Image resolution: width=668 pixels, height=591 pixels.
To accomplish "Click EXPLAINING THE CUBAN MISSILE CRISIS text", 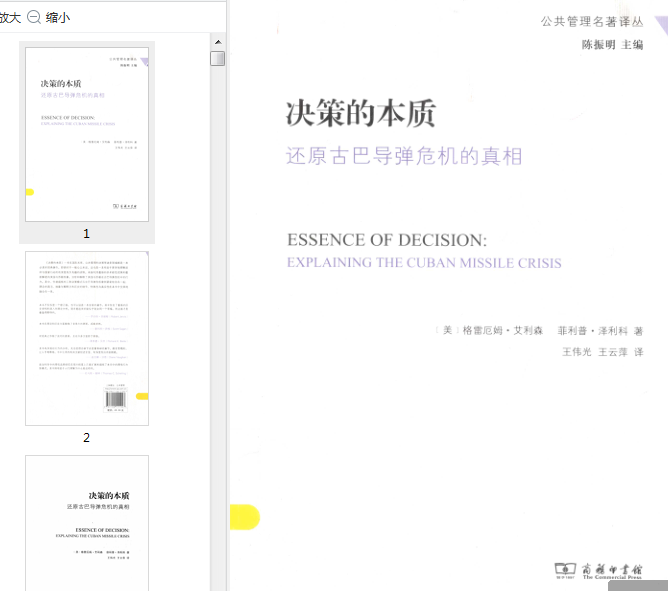I will (x=424, y=262).
